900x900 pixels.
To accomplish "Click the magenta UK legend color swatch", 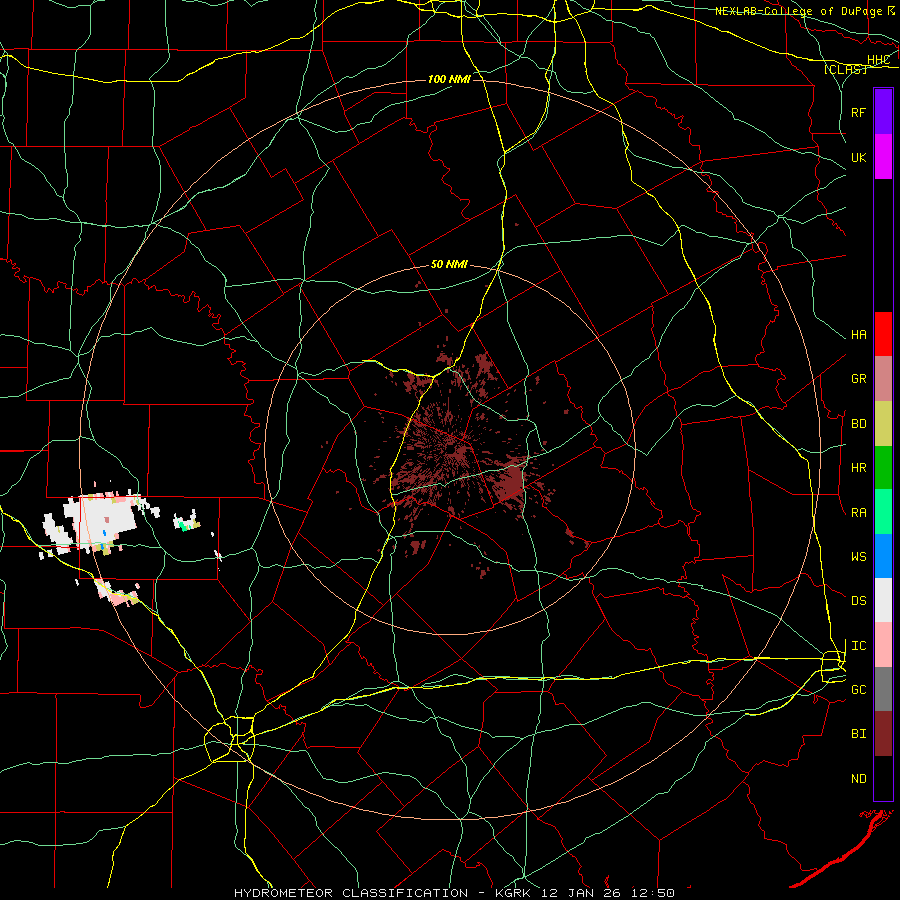I will [883, 157].
